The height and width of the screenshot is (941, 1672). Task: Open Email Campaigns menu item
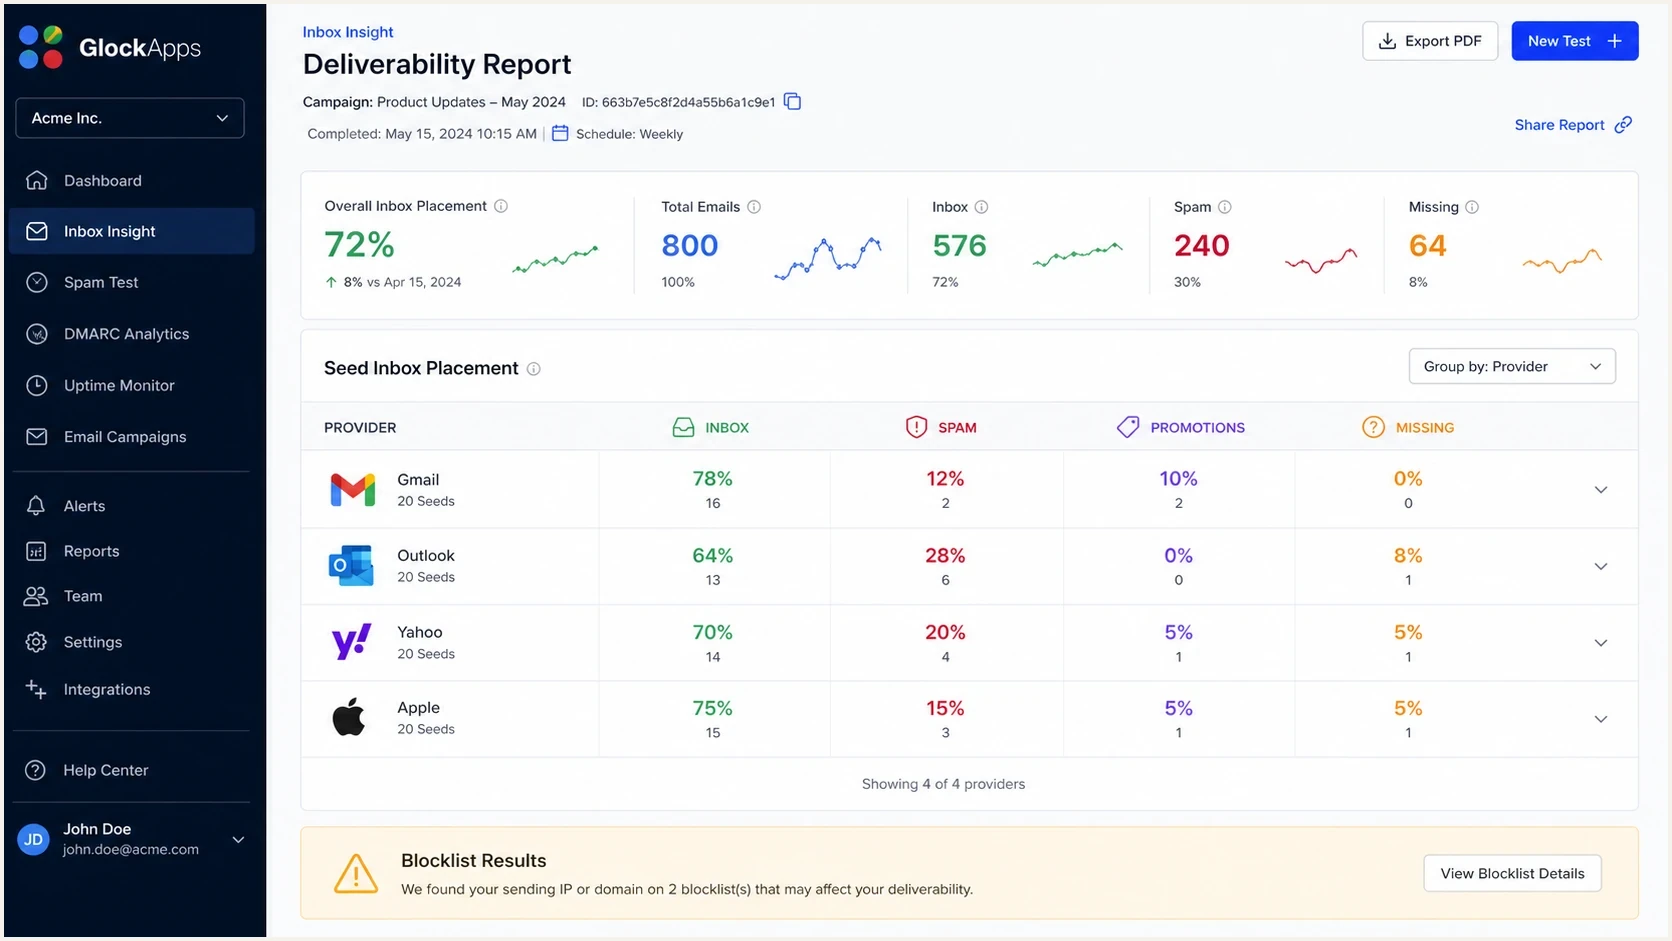click(131, 437)
